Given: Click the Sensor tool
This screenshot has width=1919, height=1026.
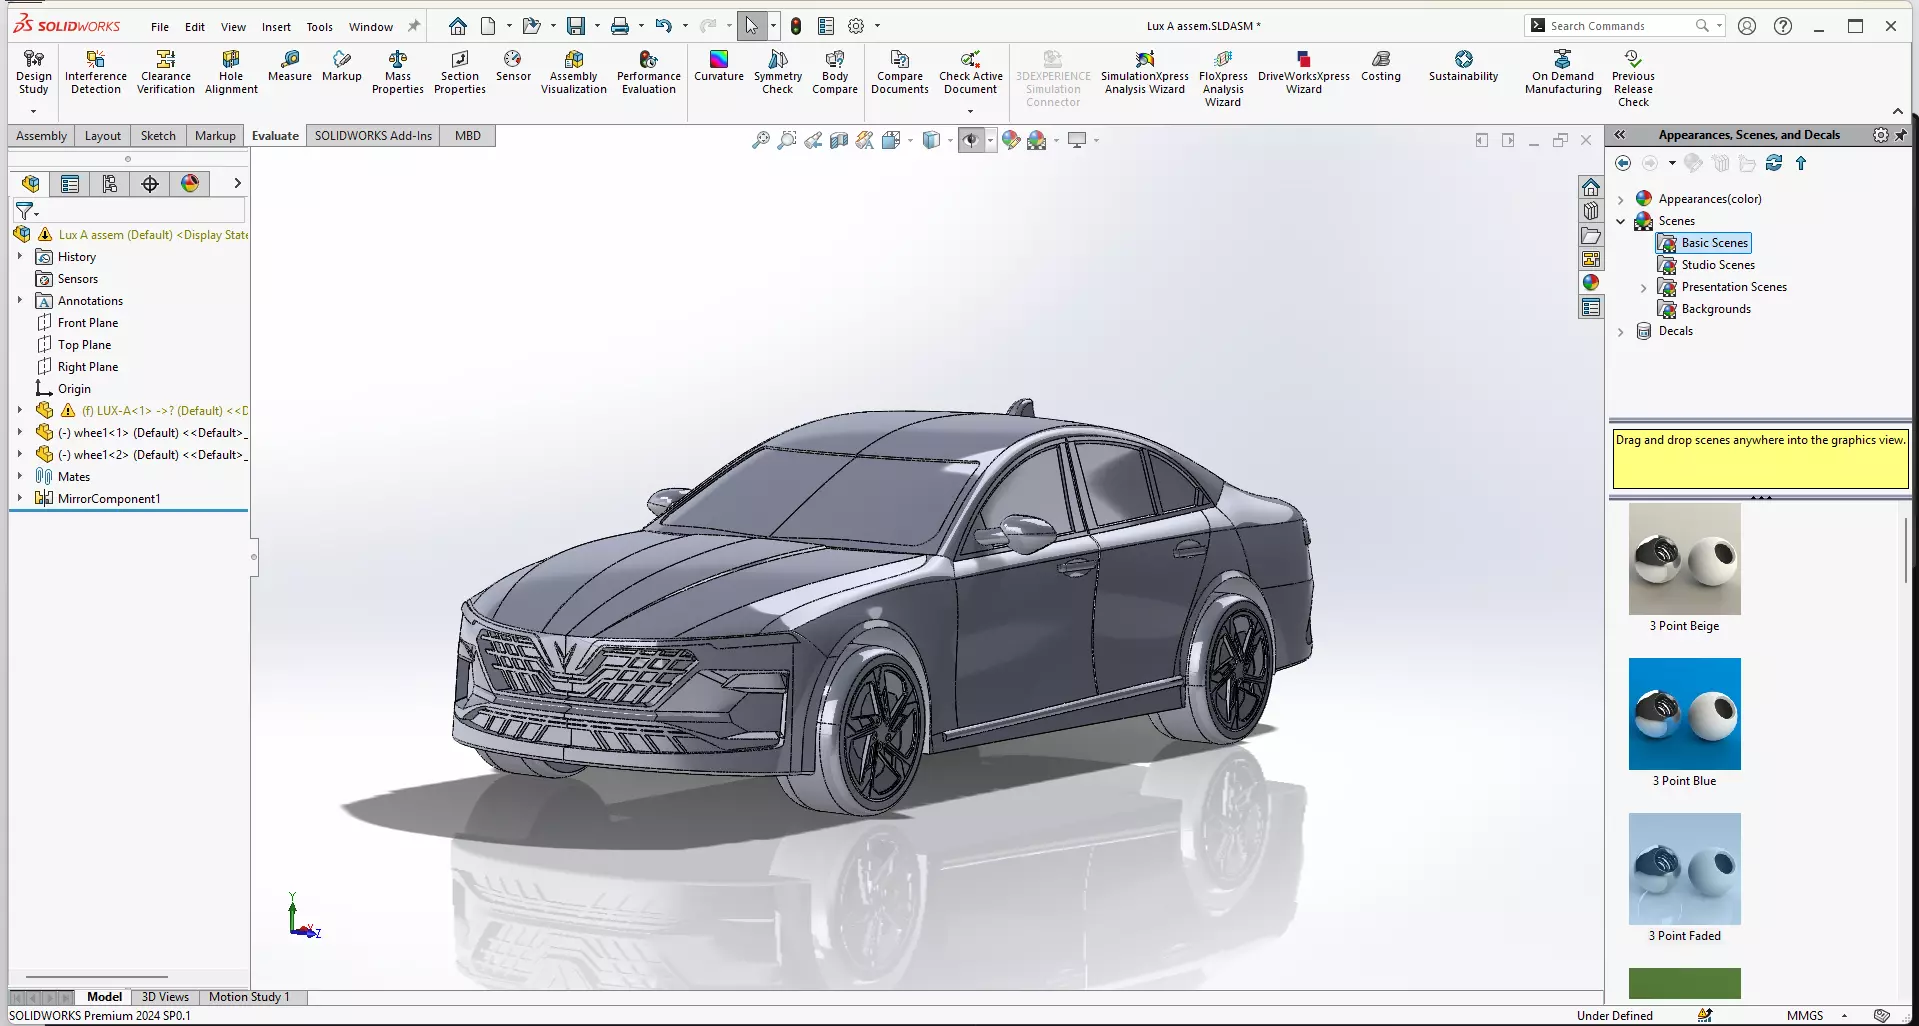Looking at the screenshot, I should pos(513,67).
